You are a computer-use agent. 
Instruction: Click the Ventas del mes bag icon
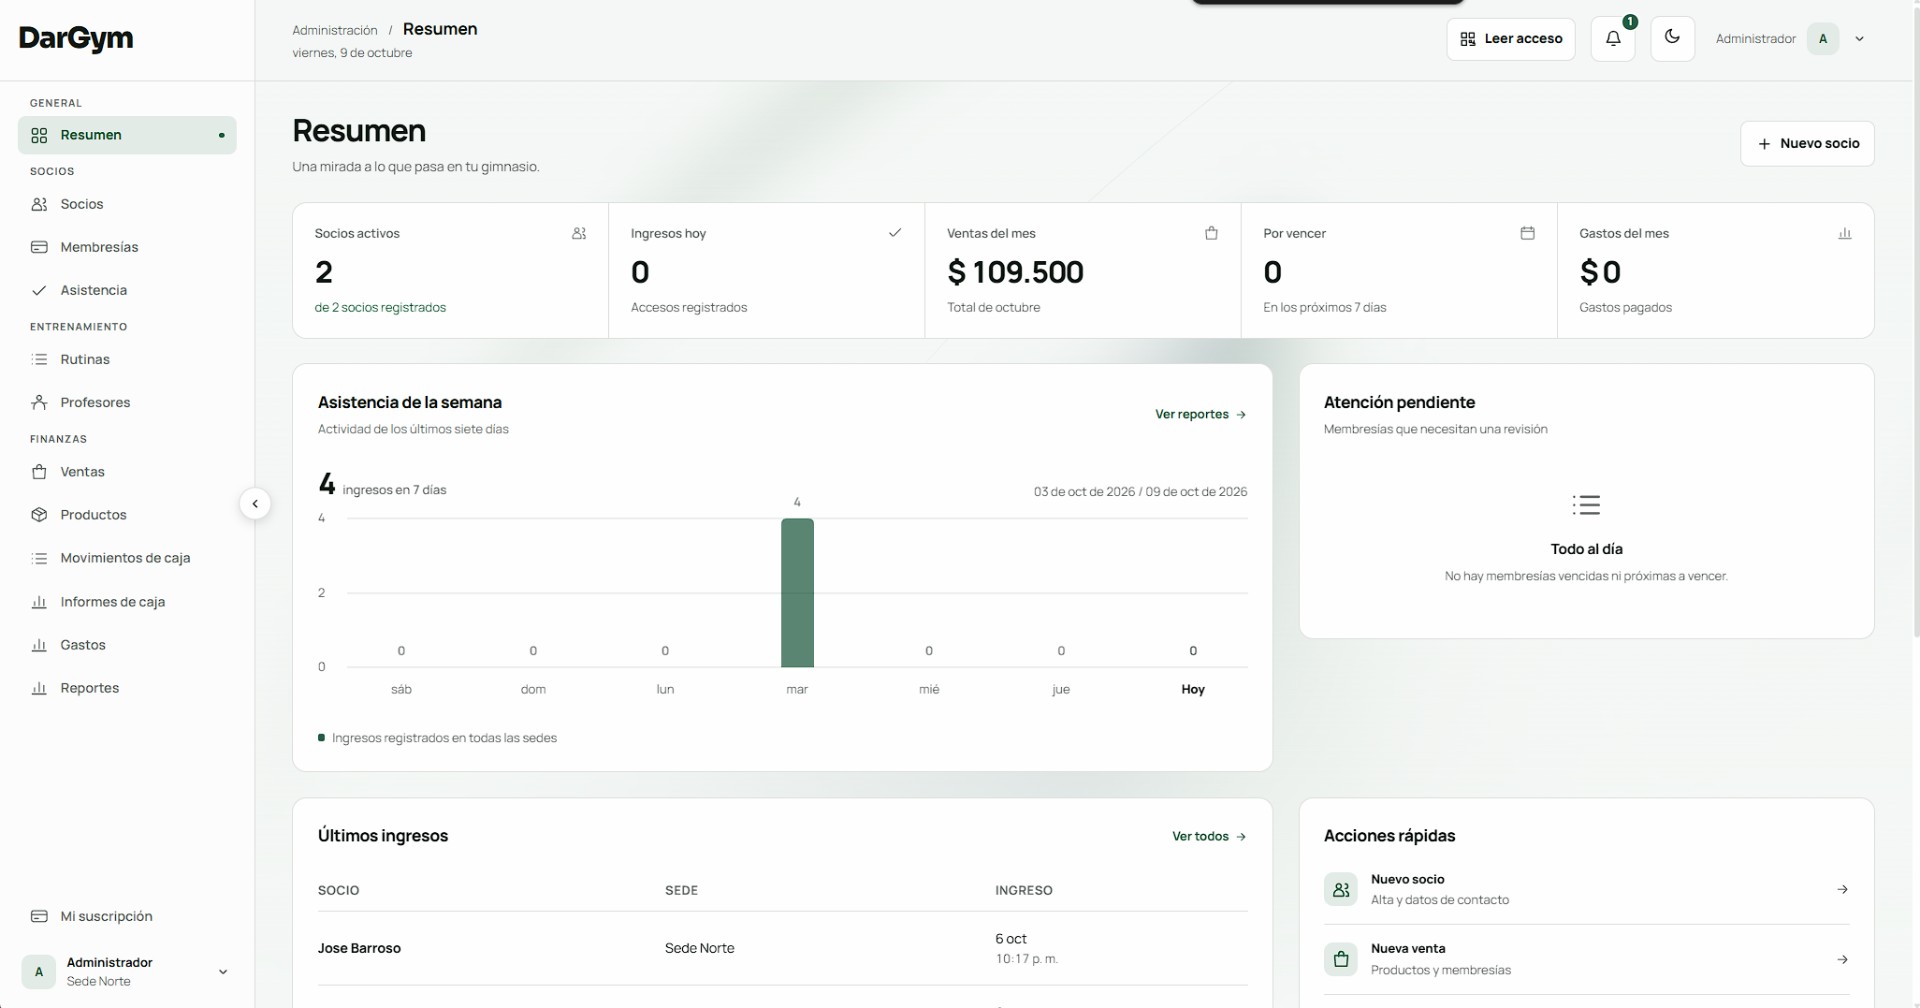pyautogui.click(x=1211, y=233)
